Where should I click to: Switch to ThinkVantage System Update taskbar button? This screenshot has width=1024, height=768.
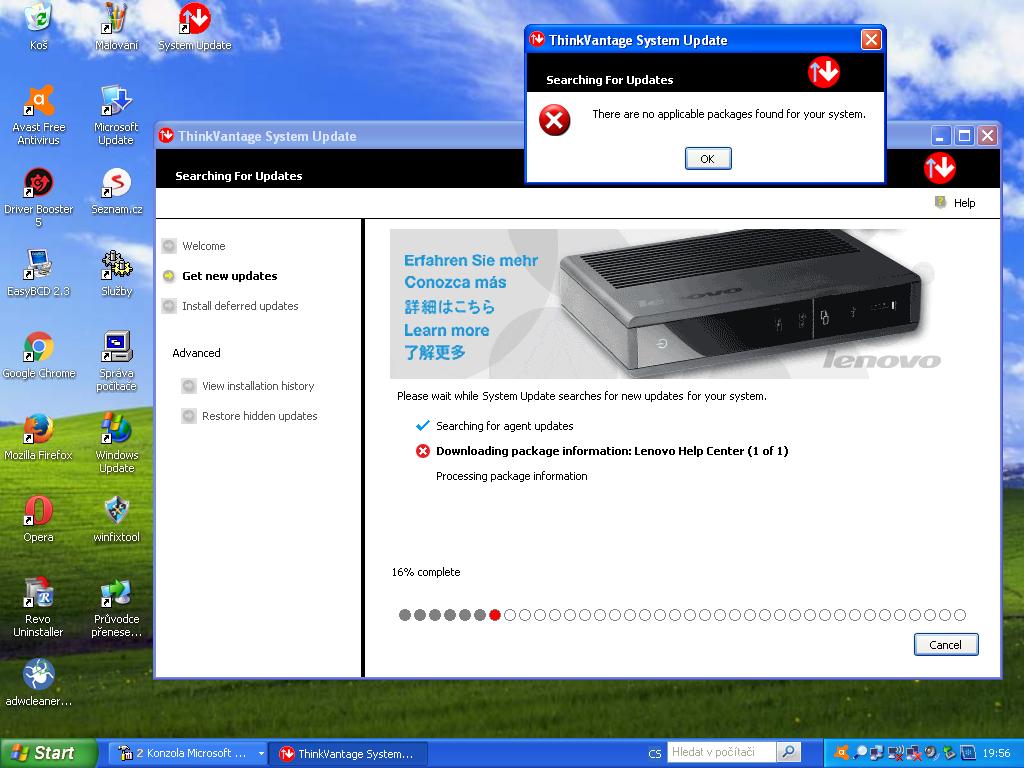pyautogui.click(x=349, y=754)
